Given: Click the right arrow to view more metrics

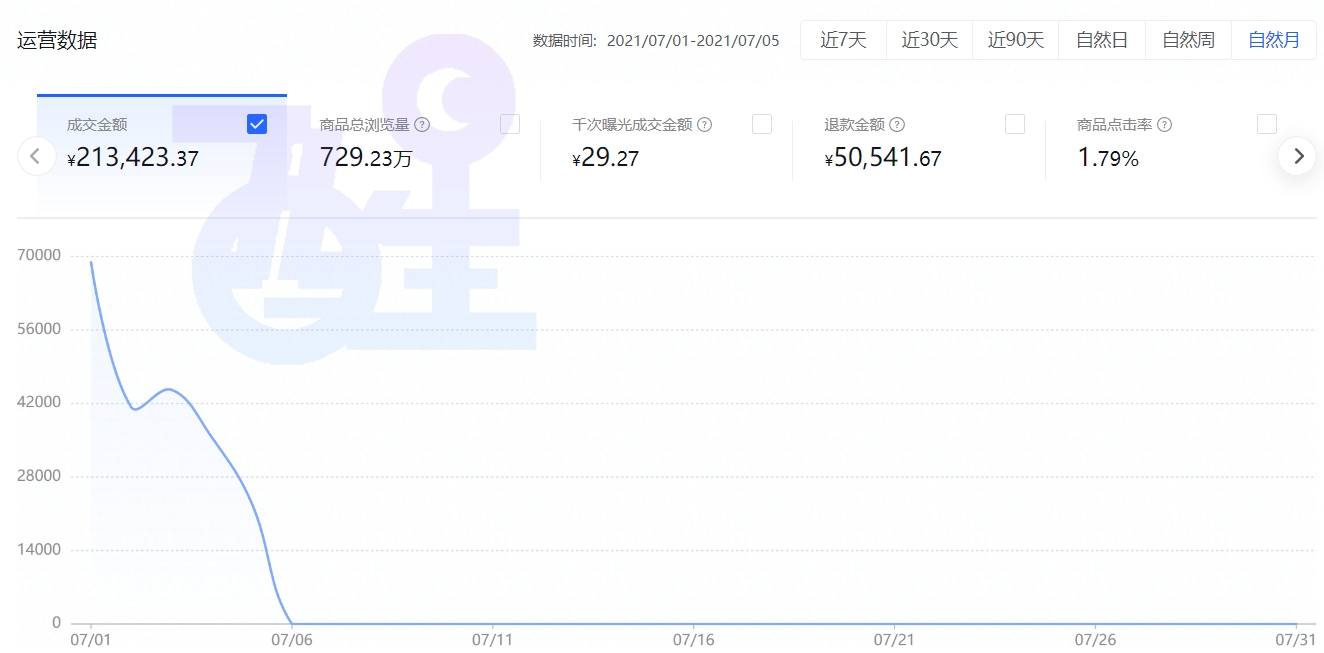Looking at the screenshot, I should click(1297, 156).
